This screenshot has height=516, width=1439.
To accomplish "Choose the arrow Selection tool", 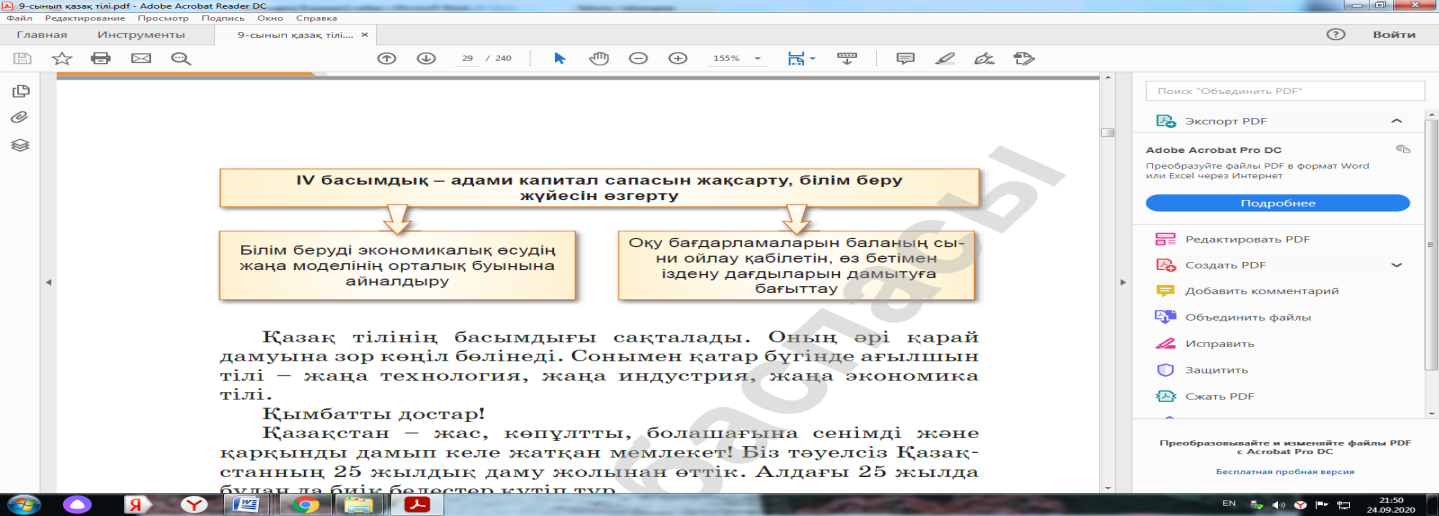I will pyautogui.click(x=560, y=58).
